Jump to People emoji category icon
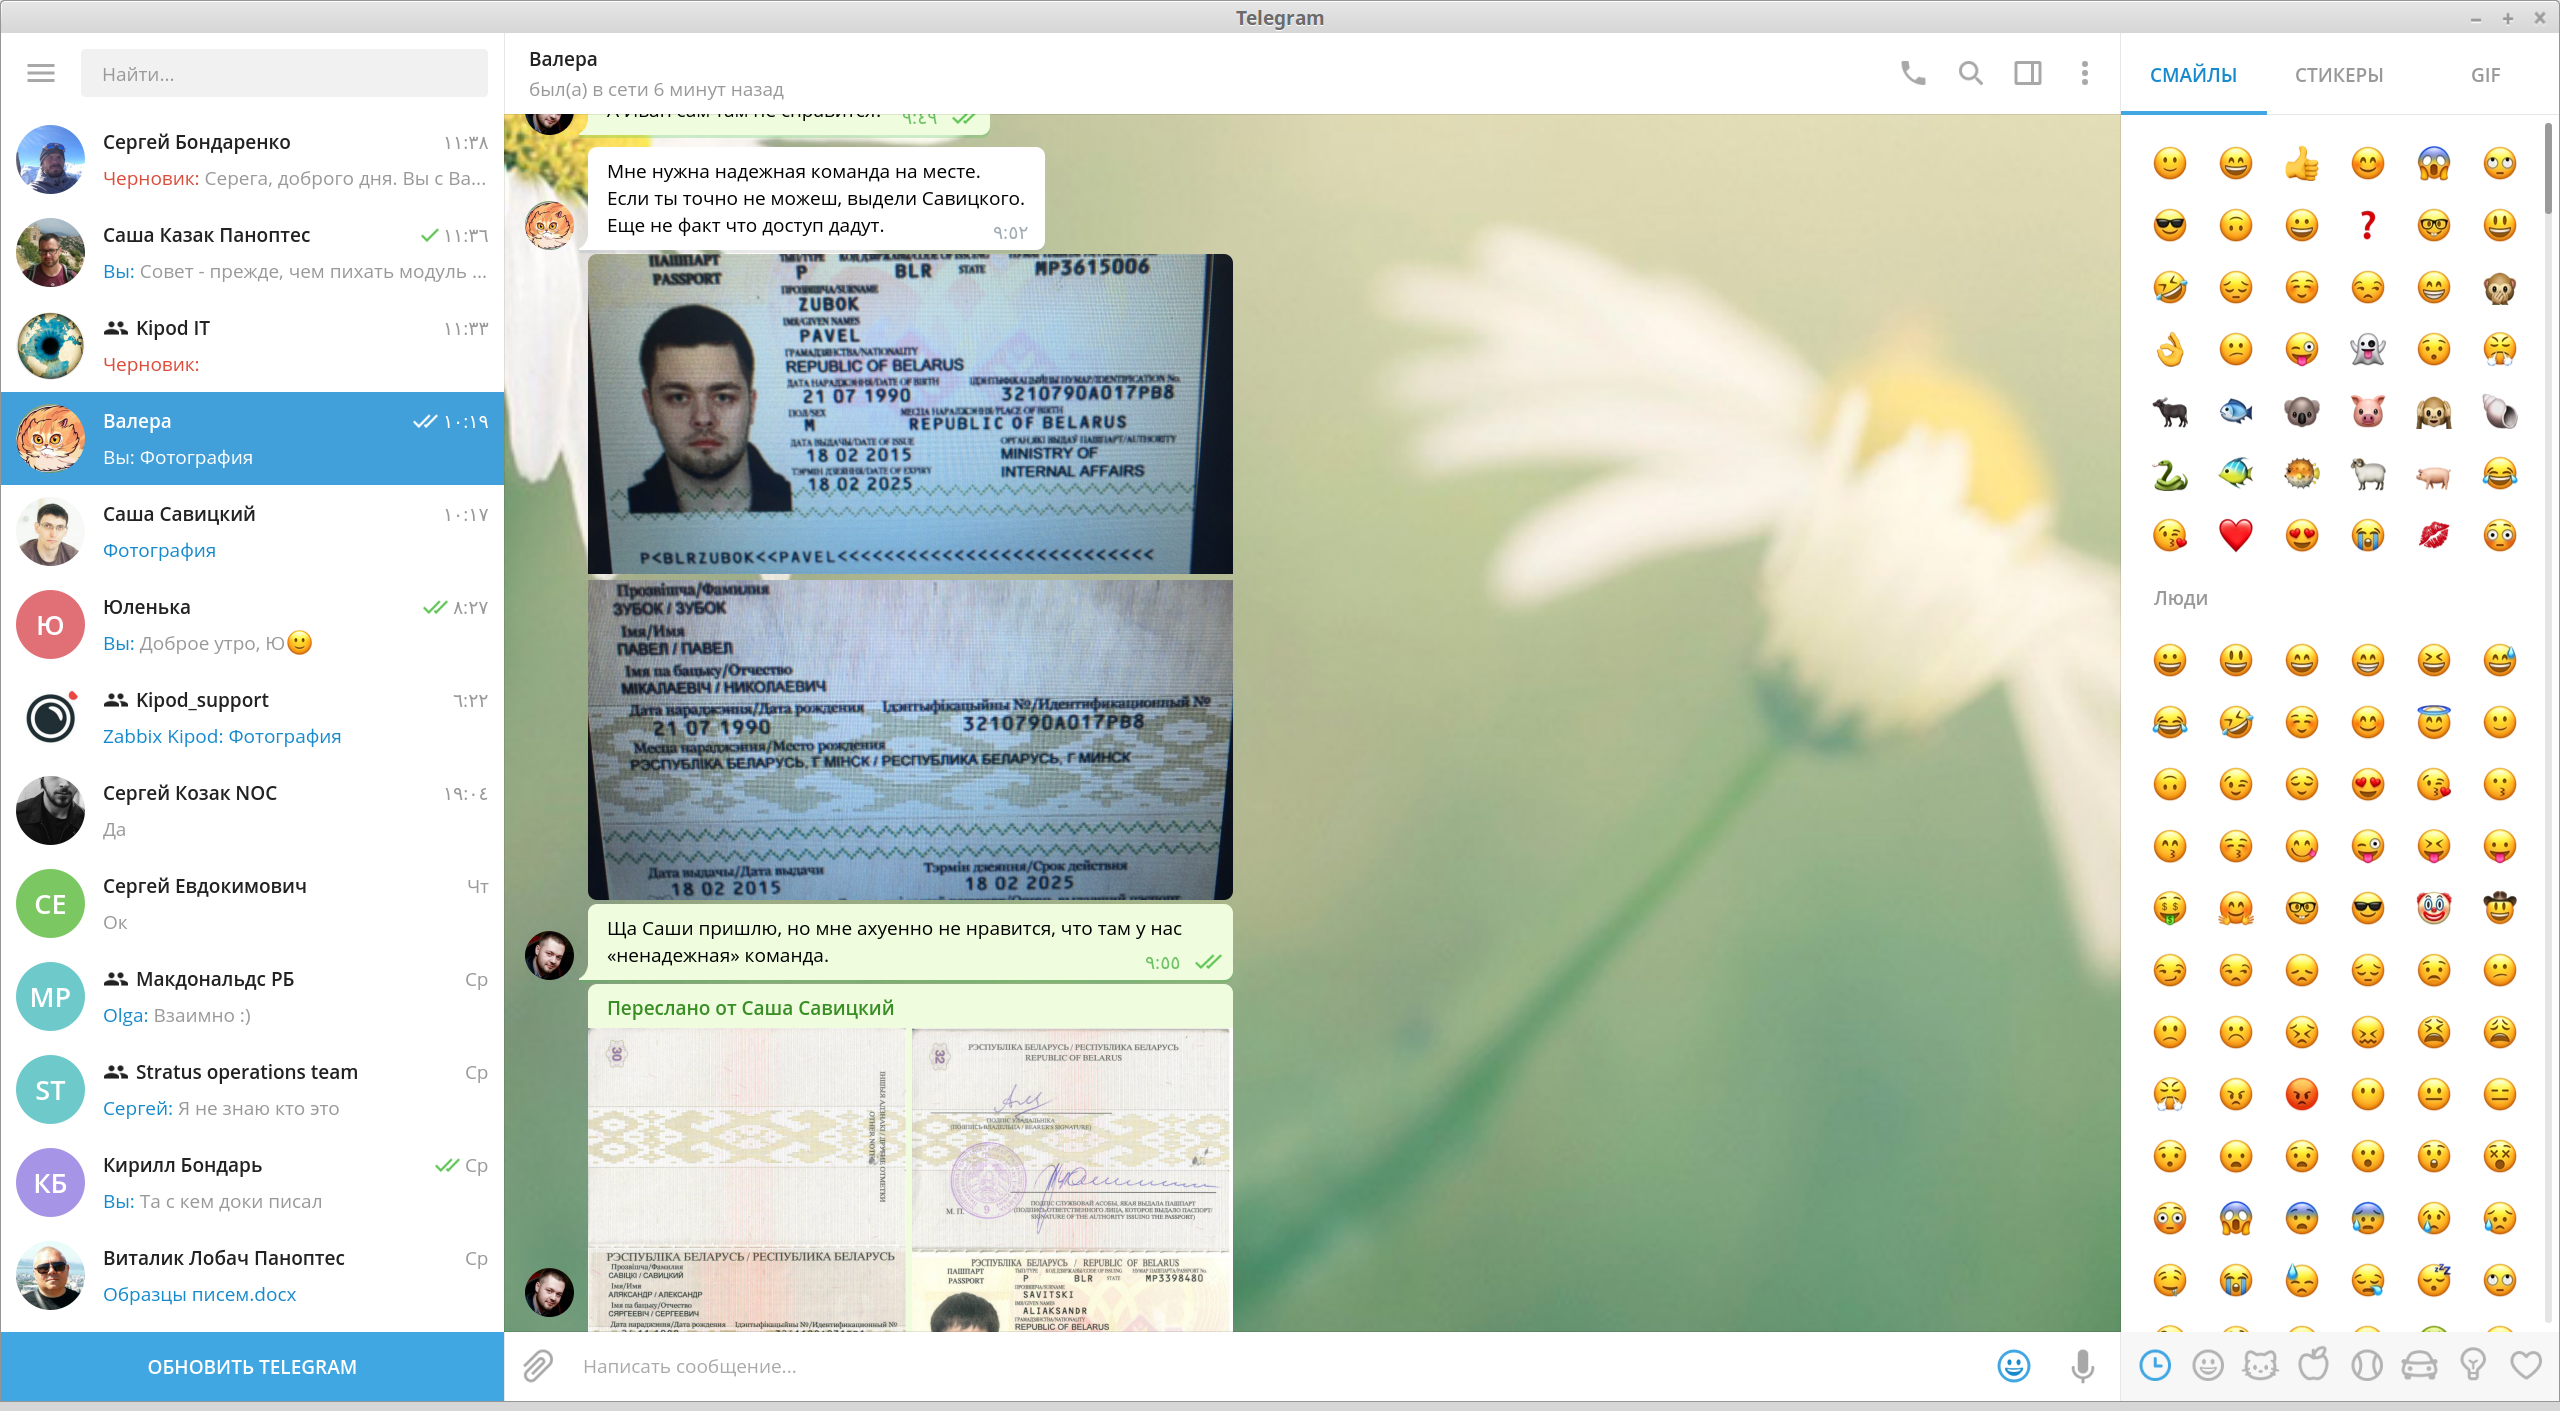Image resolution: width=2560 pixels, height=1411 pixels. 2208,1365
